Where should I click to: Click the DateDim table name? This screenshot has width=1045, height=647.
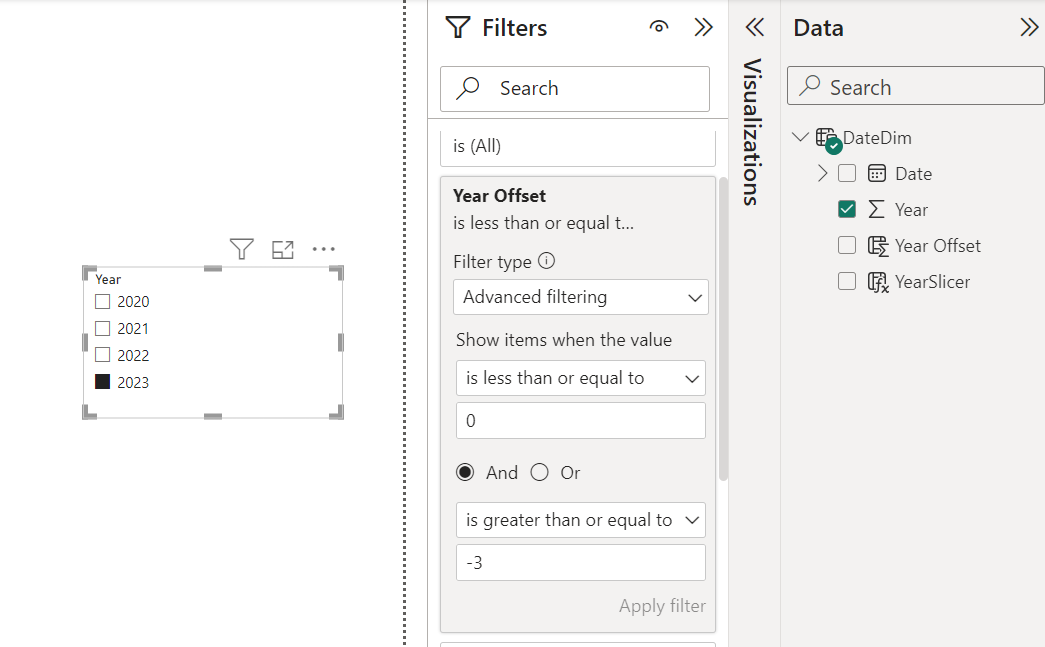coord(877,138)
